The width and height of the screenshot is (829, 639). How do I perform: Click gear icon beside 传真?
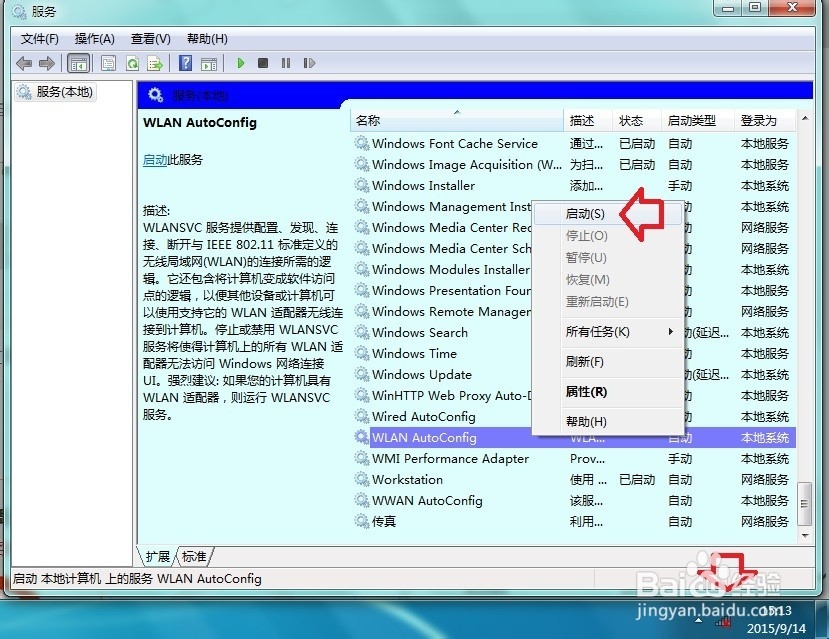(362, 521)
